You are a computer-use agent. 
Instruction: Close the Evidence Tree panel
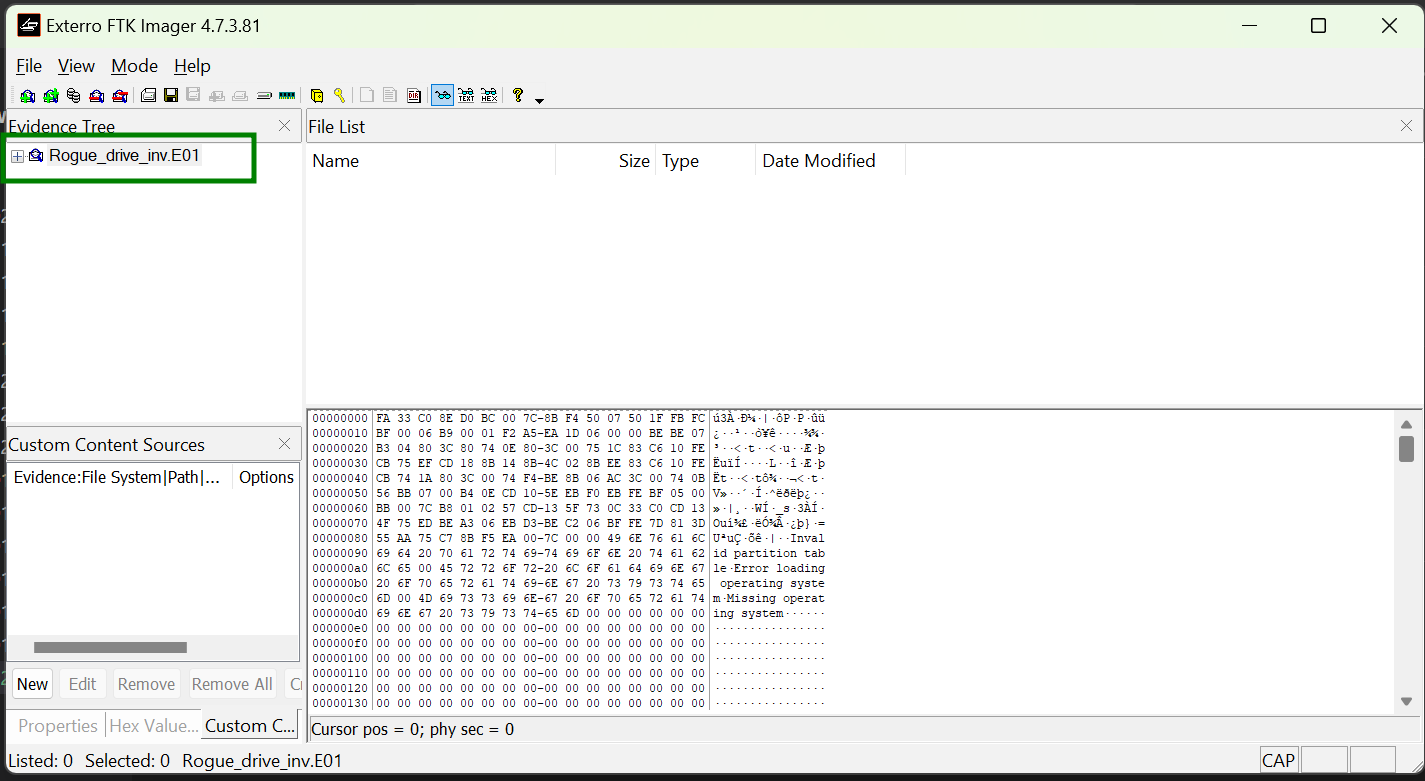coord(284,126)
